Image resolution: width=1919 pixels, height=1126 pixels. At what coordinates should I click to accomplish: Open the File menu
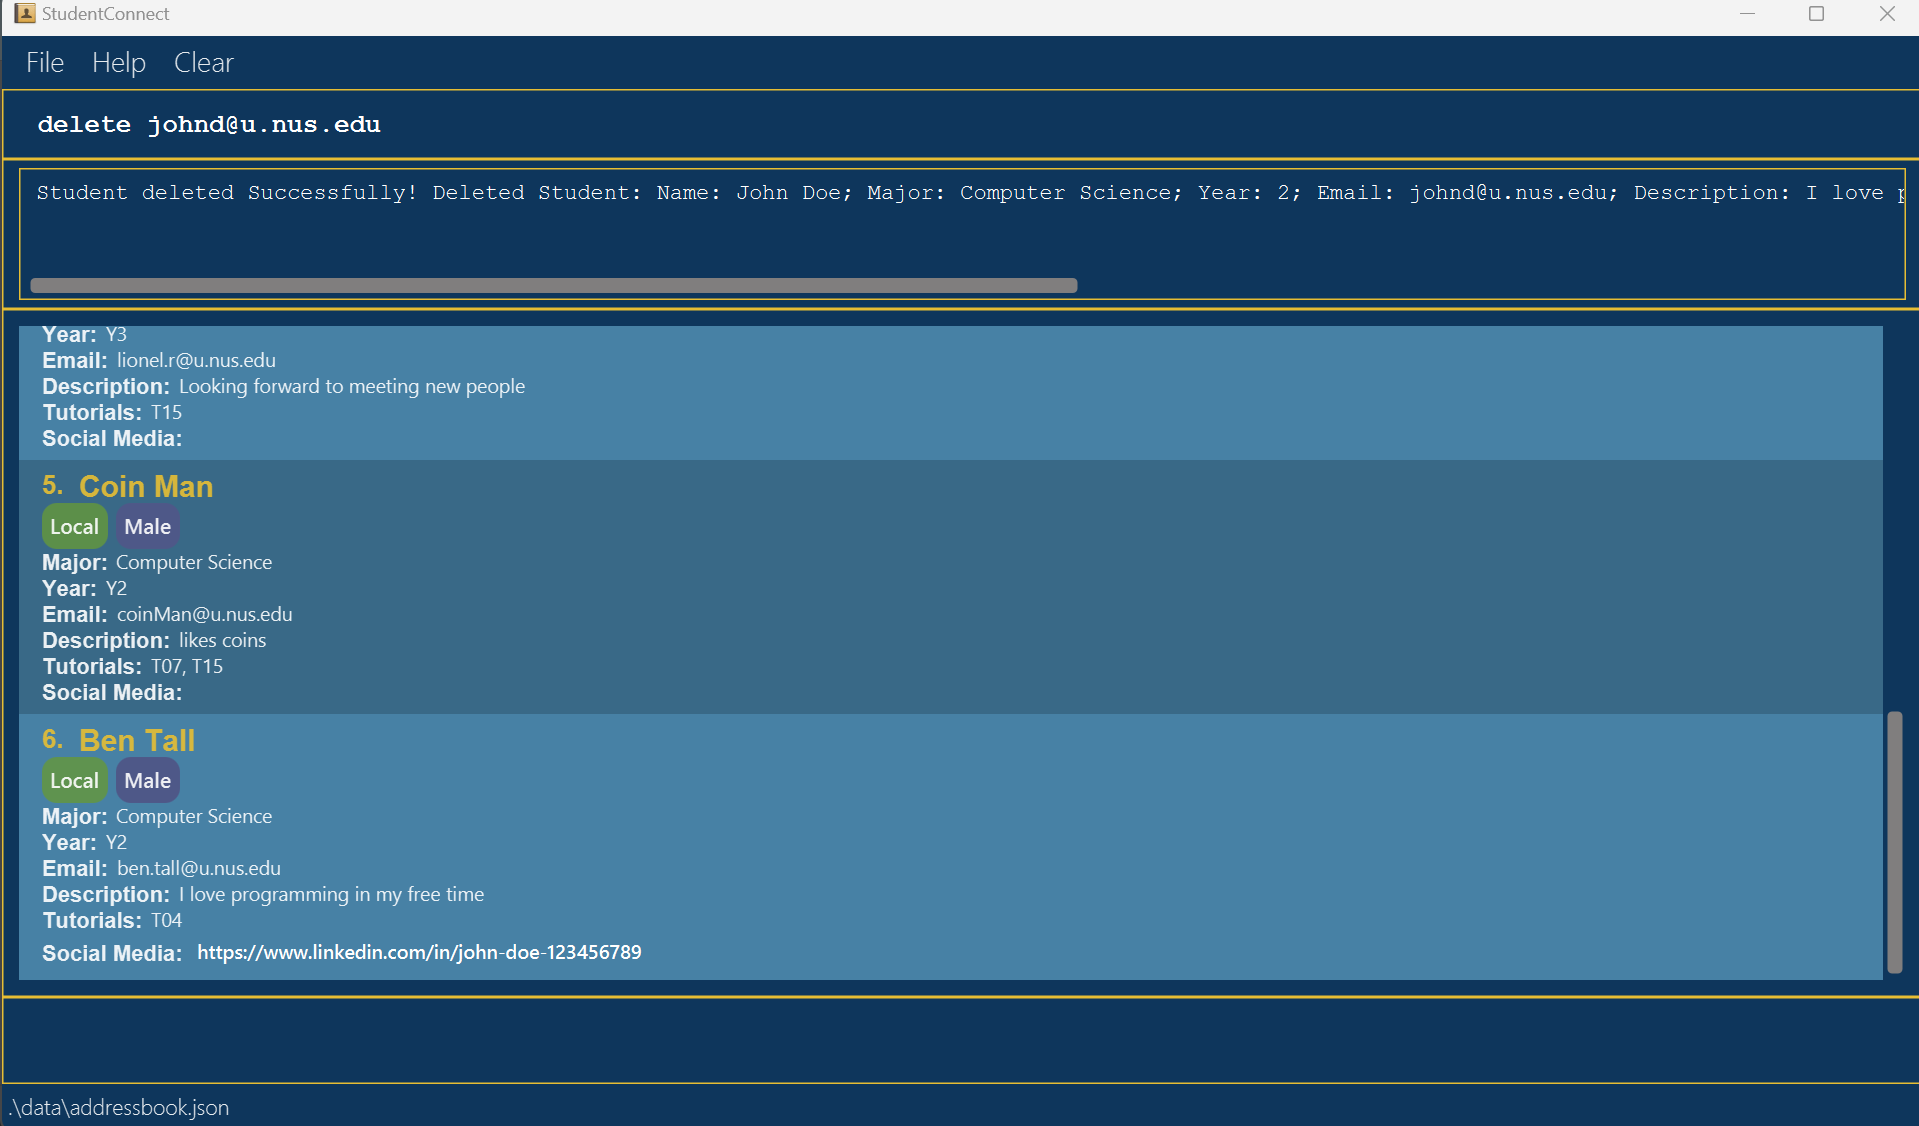[x=44, y=62]
